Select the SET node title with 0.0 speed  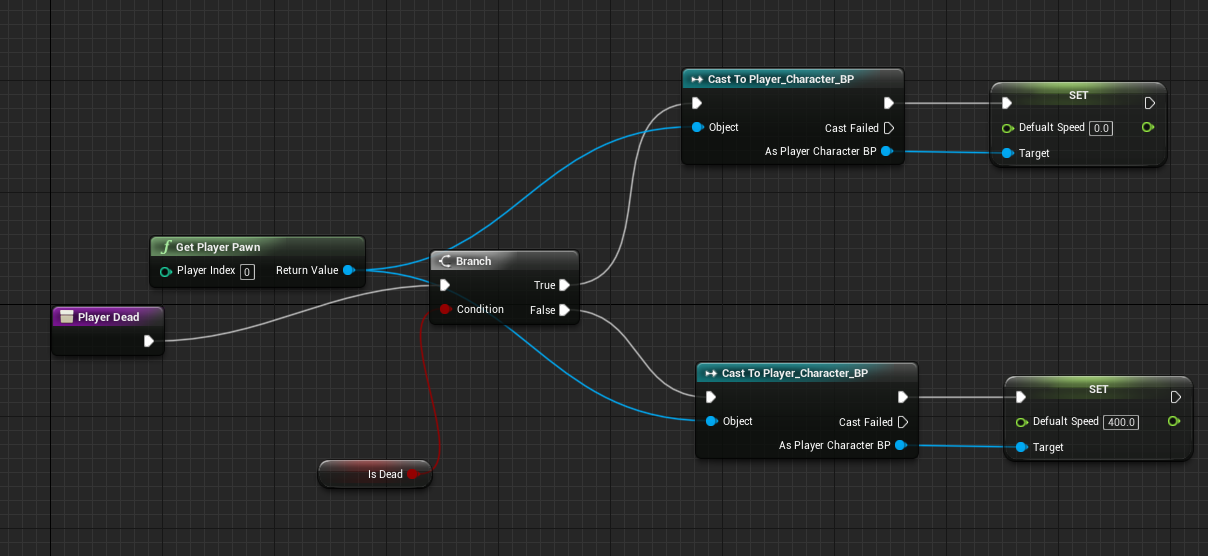pos(1078,95)
